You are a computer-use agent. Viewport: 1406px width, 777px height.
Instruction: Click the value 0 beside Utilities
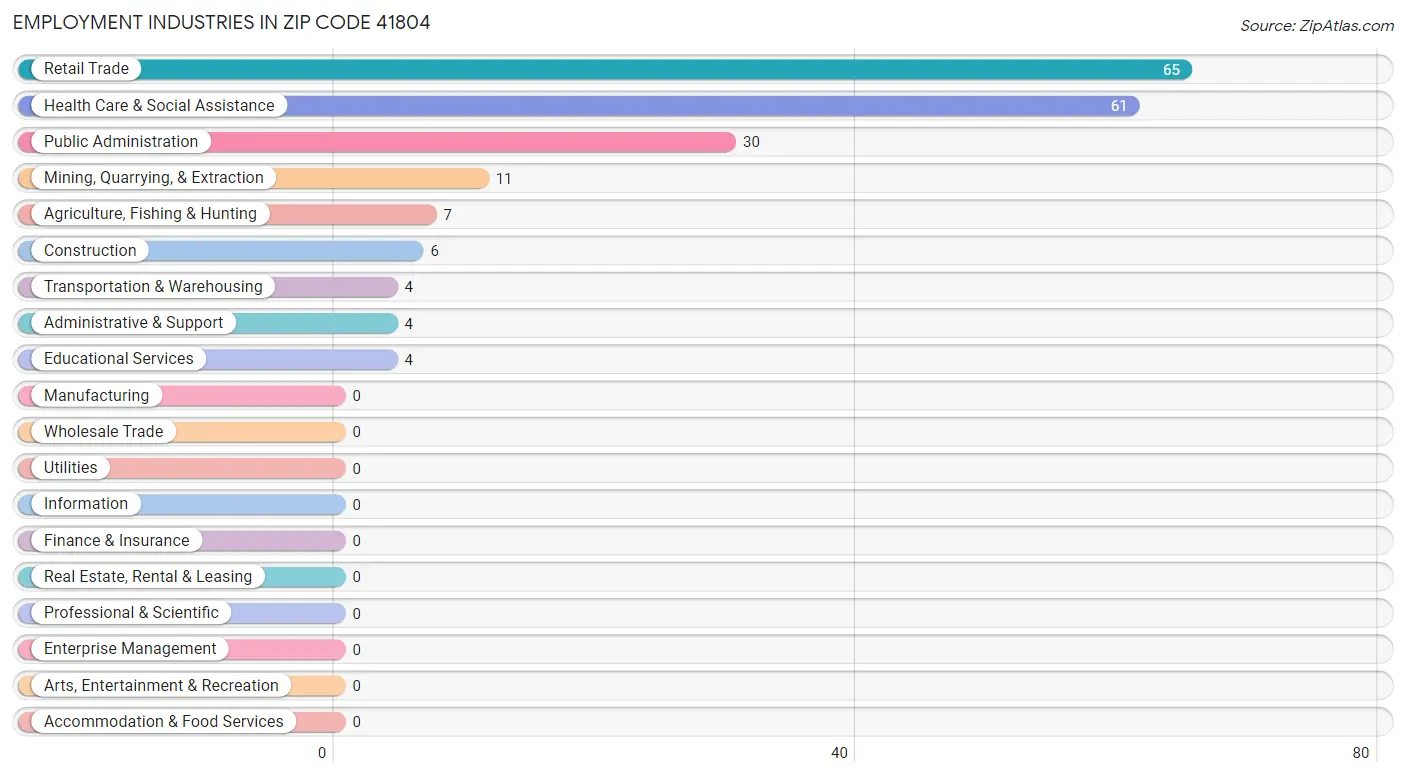point(357,468)
